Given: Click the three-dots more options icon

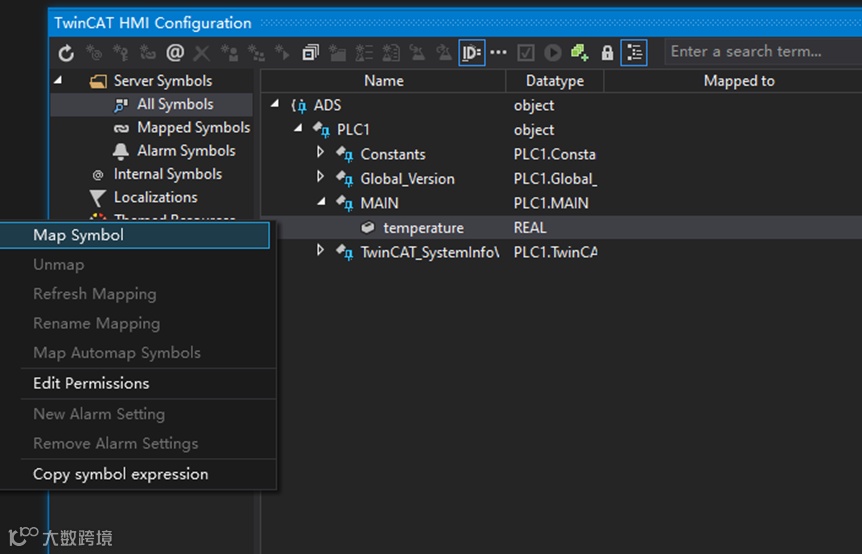Looking at the screenshot, I should (498, 52).
